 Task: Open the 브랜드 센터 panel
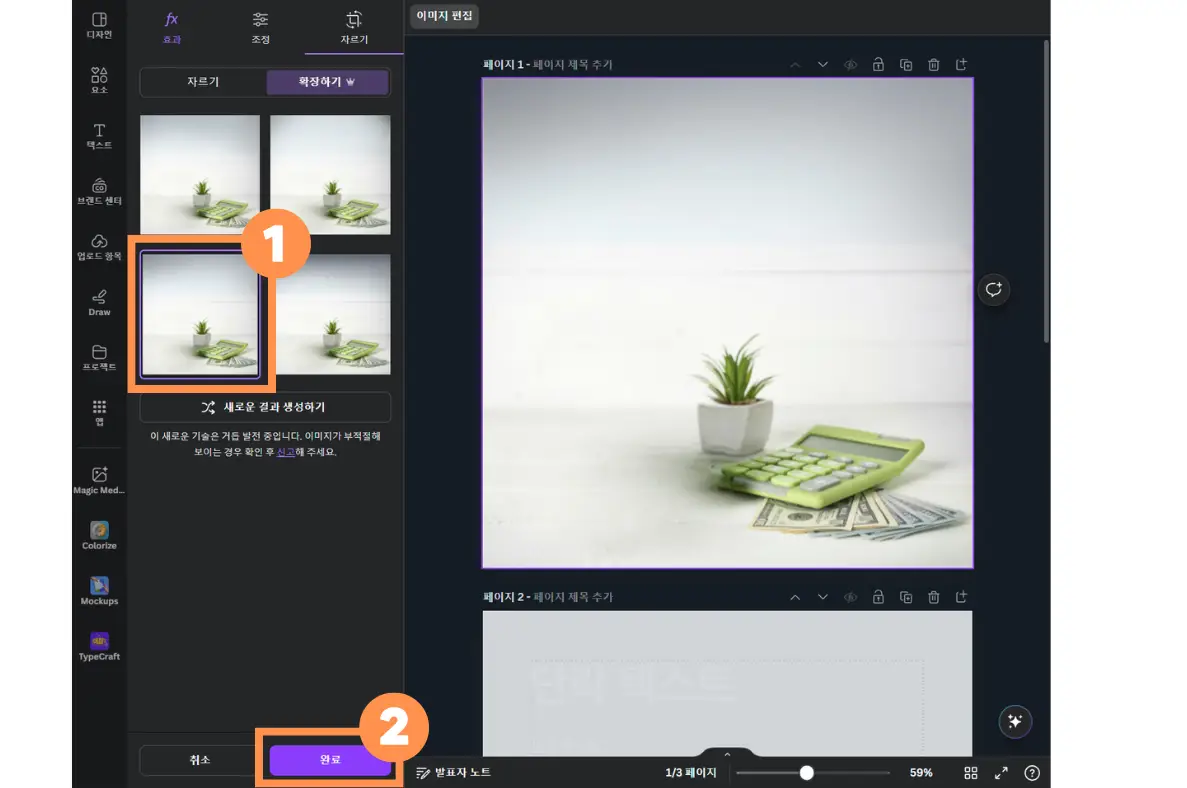99,192
